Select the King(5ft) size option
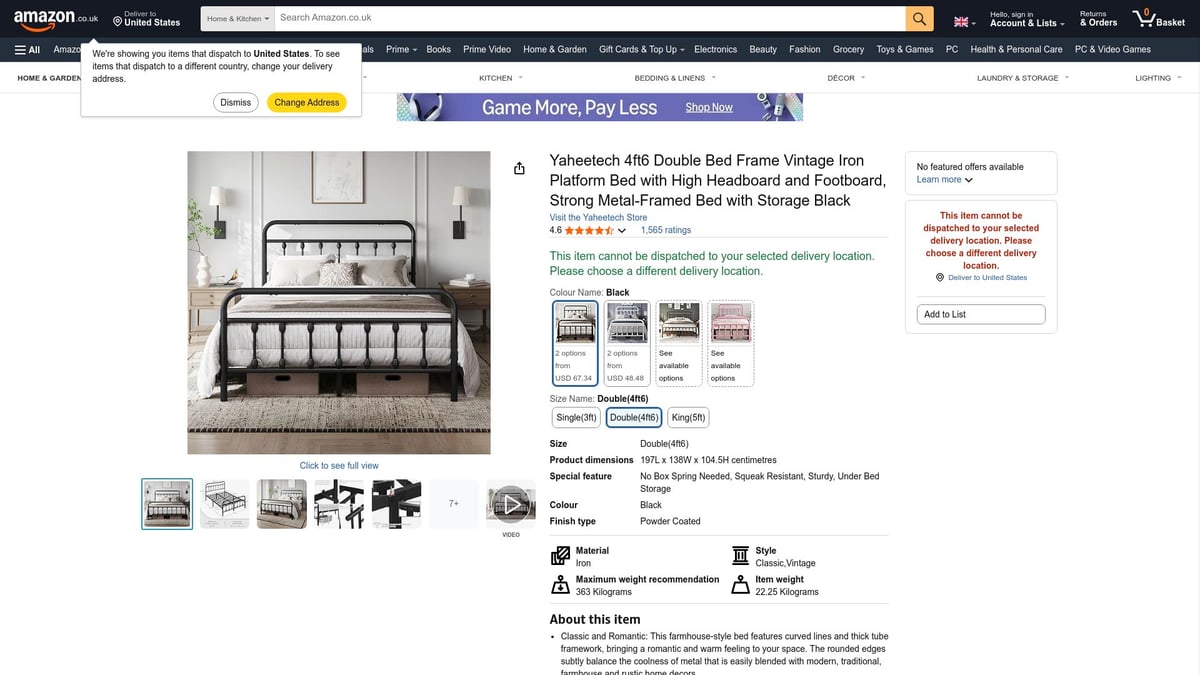 [688, 417]
